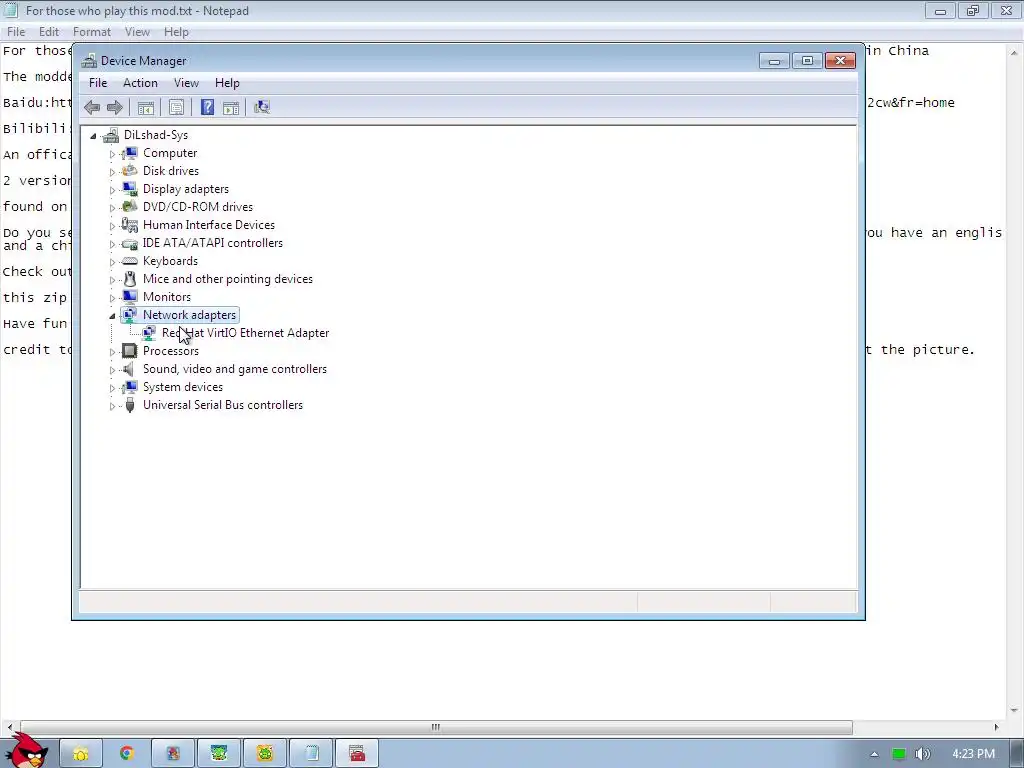Viewport: 1024px width, 768px height.
Task: Expand the Computer node
Action: [x=112, y=154]
